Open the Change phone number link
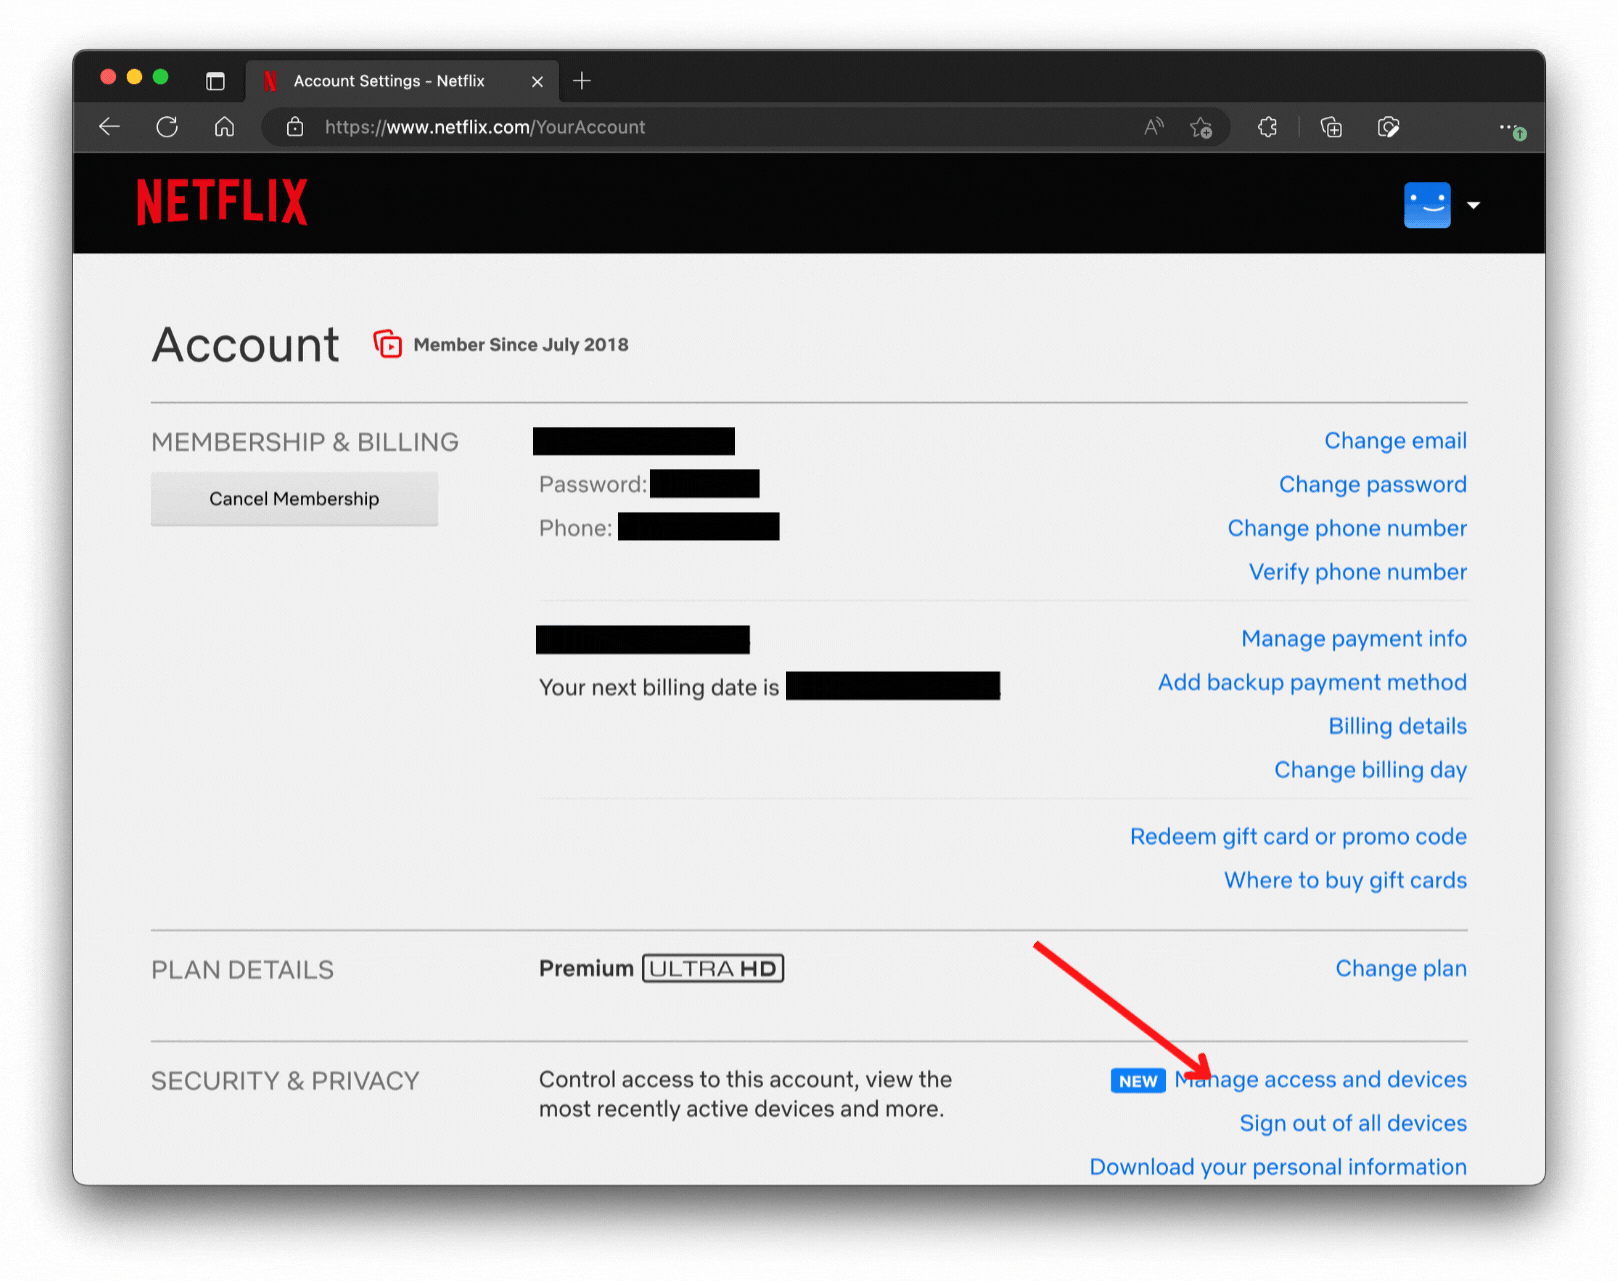1618x1281 pixels. point(1347,528)
